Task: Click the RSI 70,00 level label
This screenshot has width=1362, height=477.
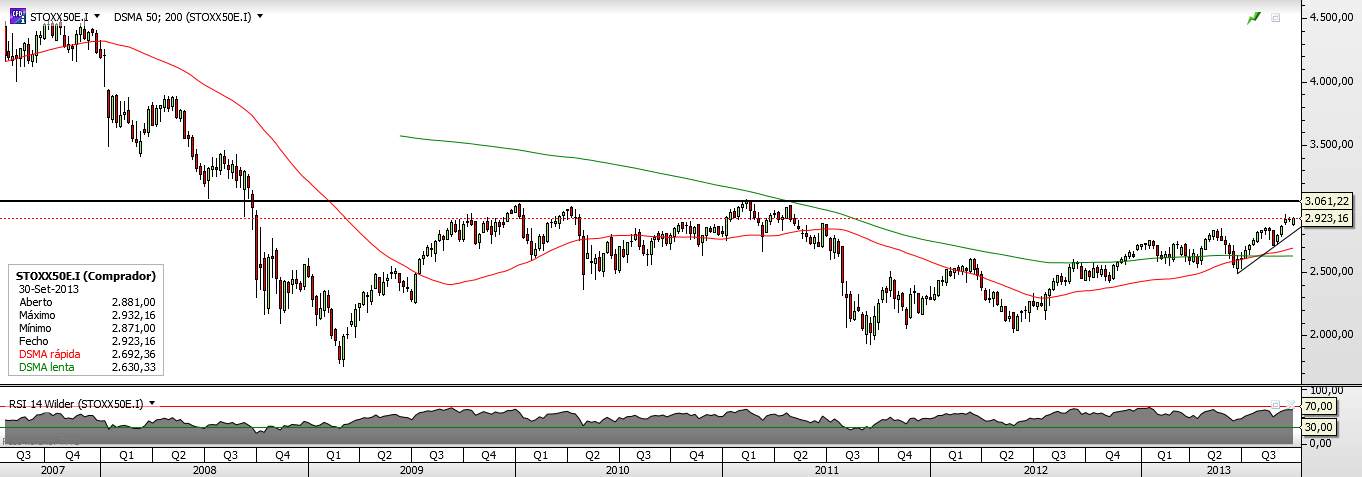Action: 1321,407
